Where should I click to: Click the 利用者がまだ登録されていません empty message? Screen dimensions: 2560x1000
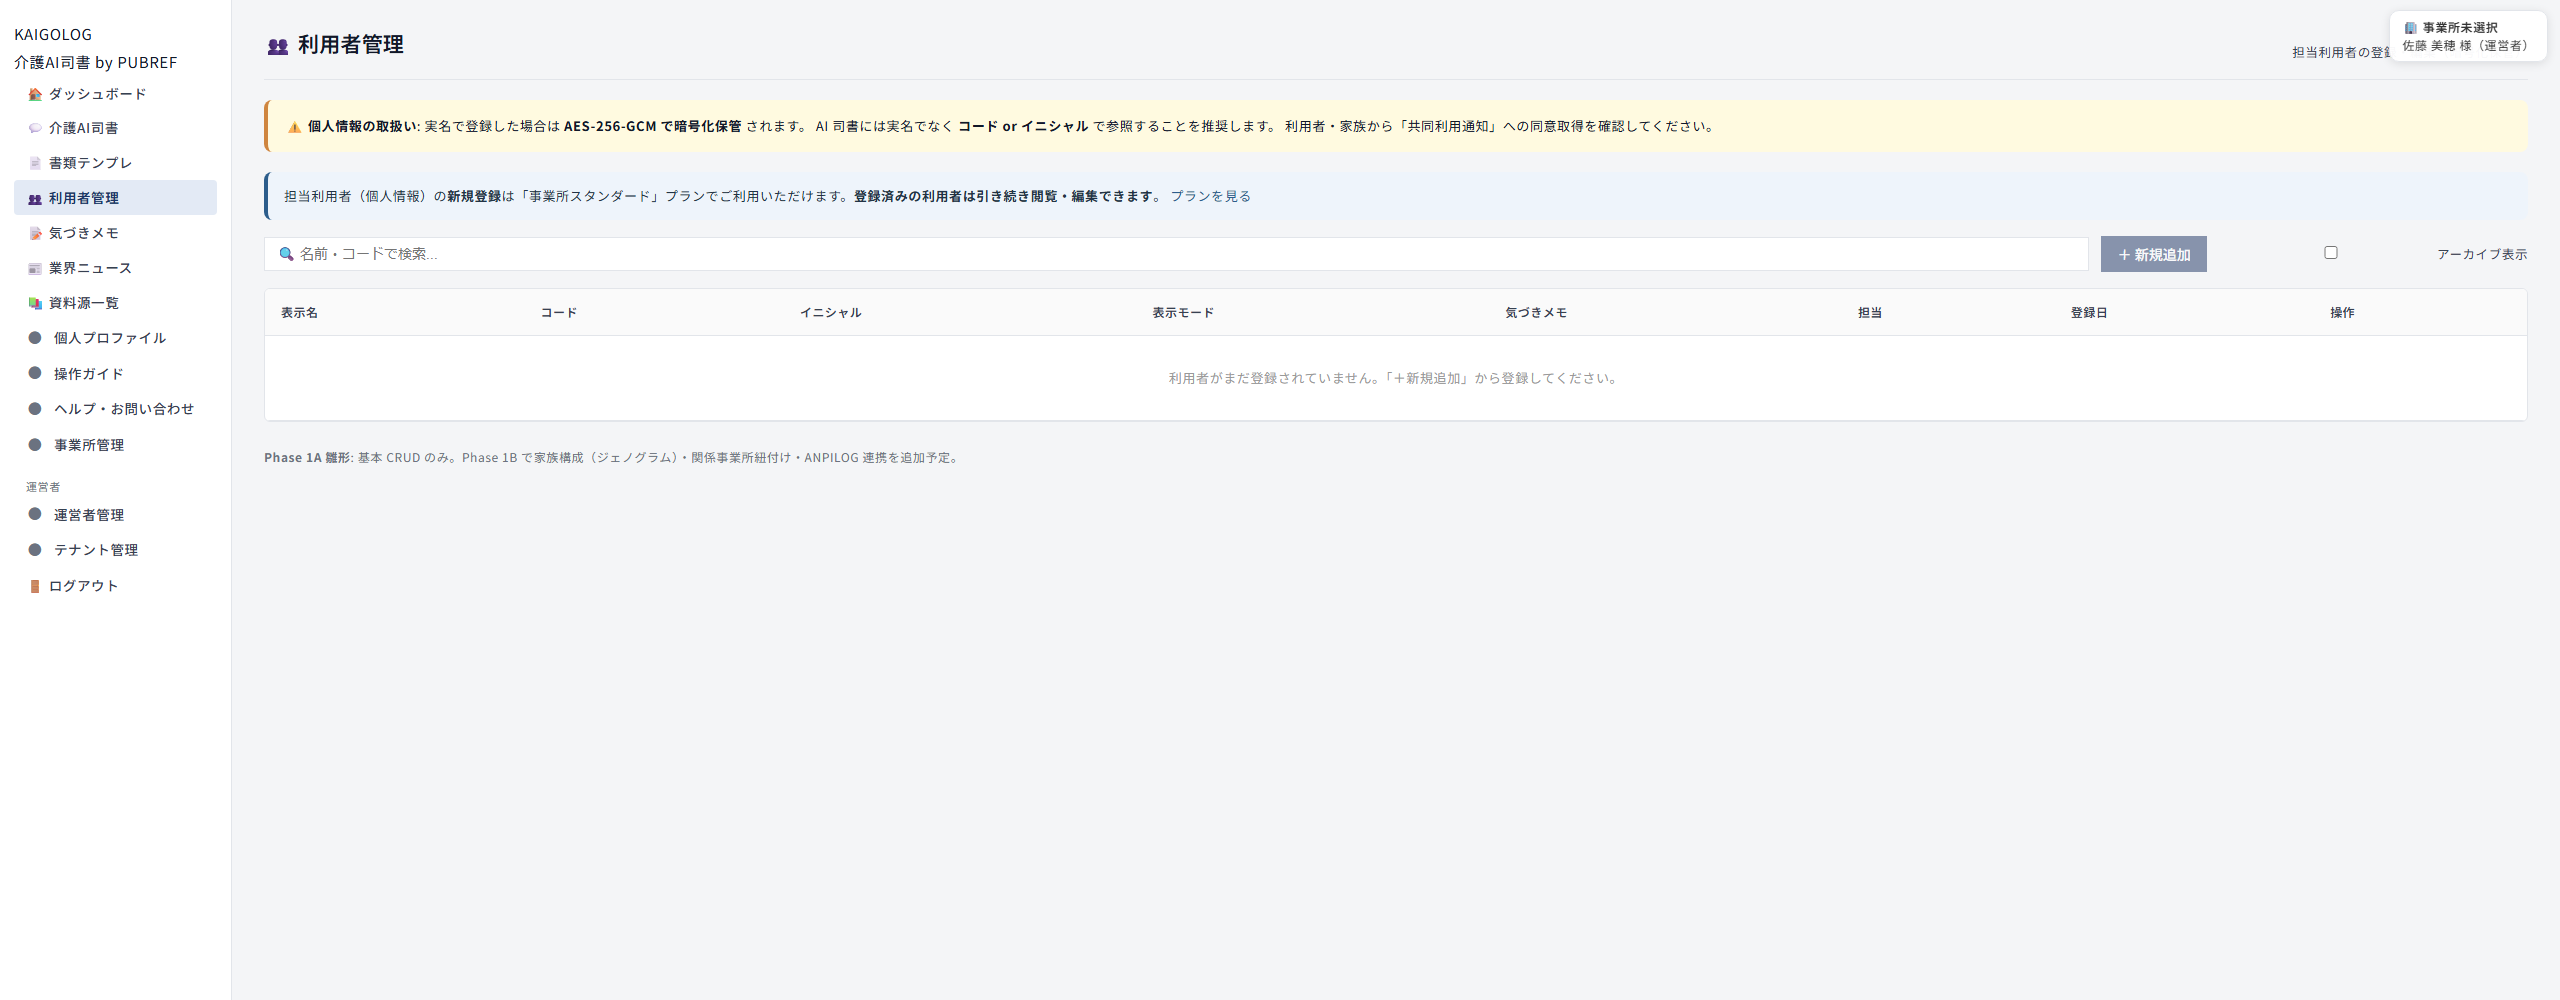(1395, 378)
